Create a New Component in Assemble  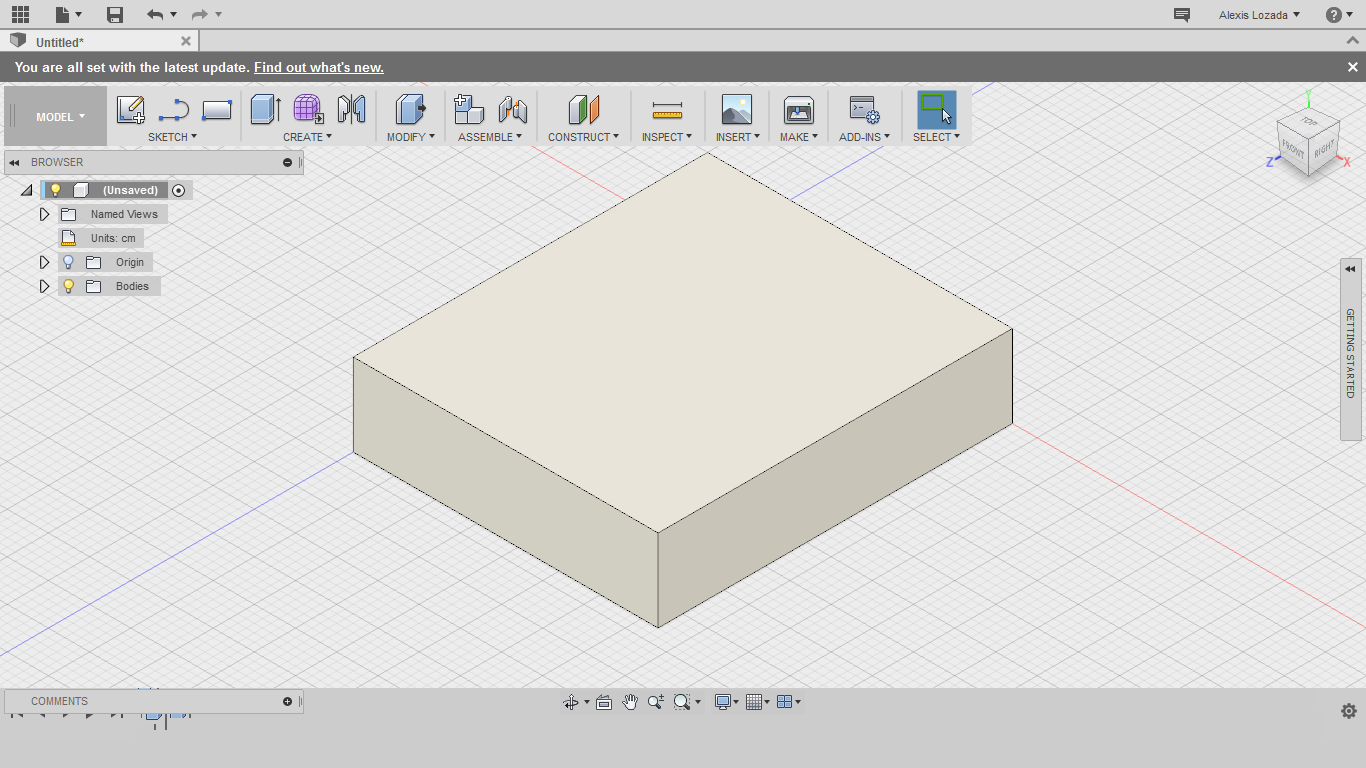(469, 109)
